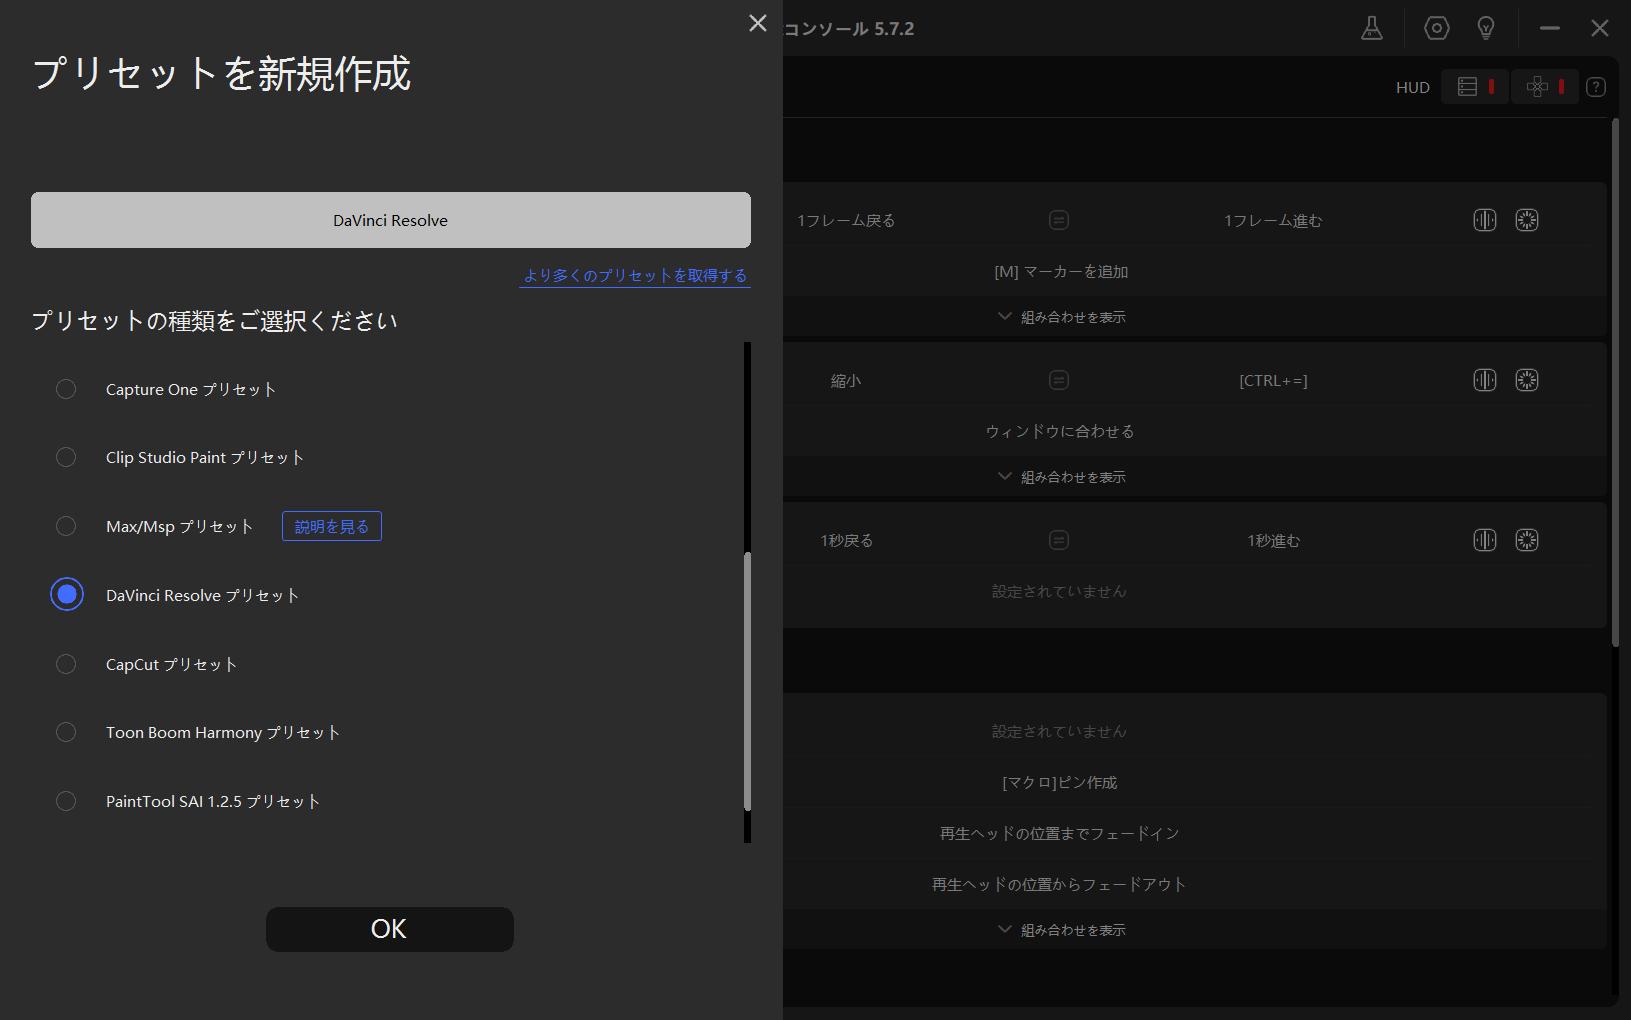The height and width of the screenshot is (1020, 1631).
Task: Open haptic feedback icon in [CTRL+=] row
Action: pyautogui.click(x=1485, y=380)
